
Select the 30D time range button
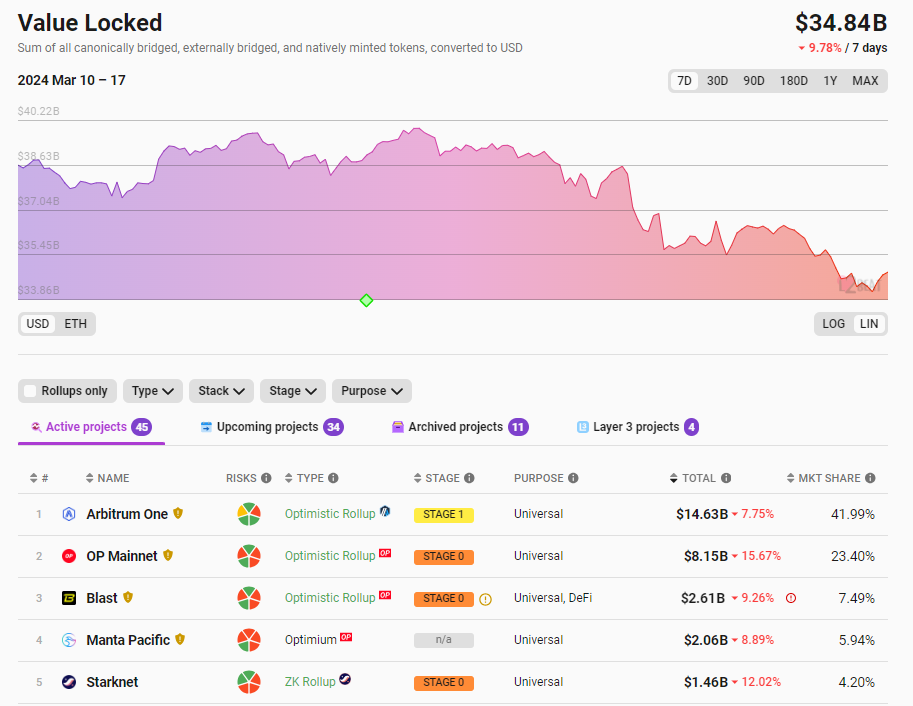(x=717, y=81)
